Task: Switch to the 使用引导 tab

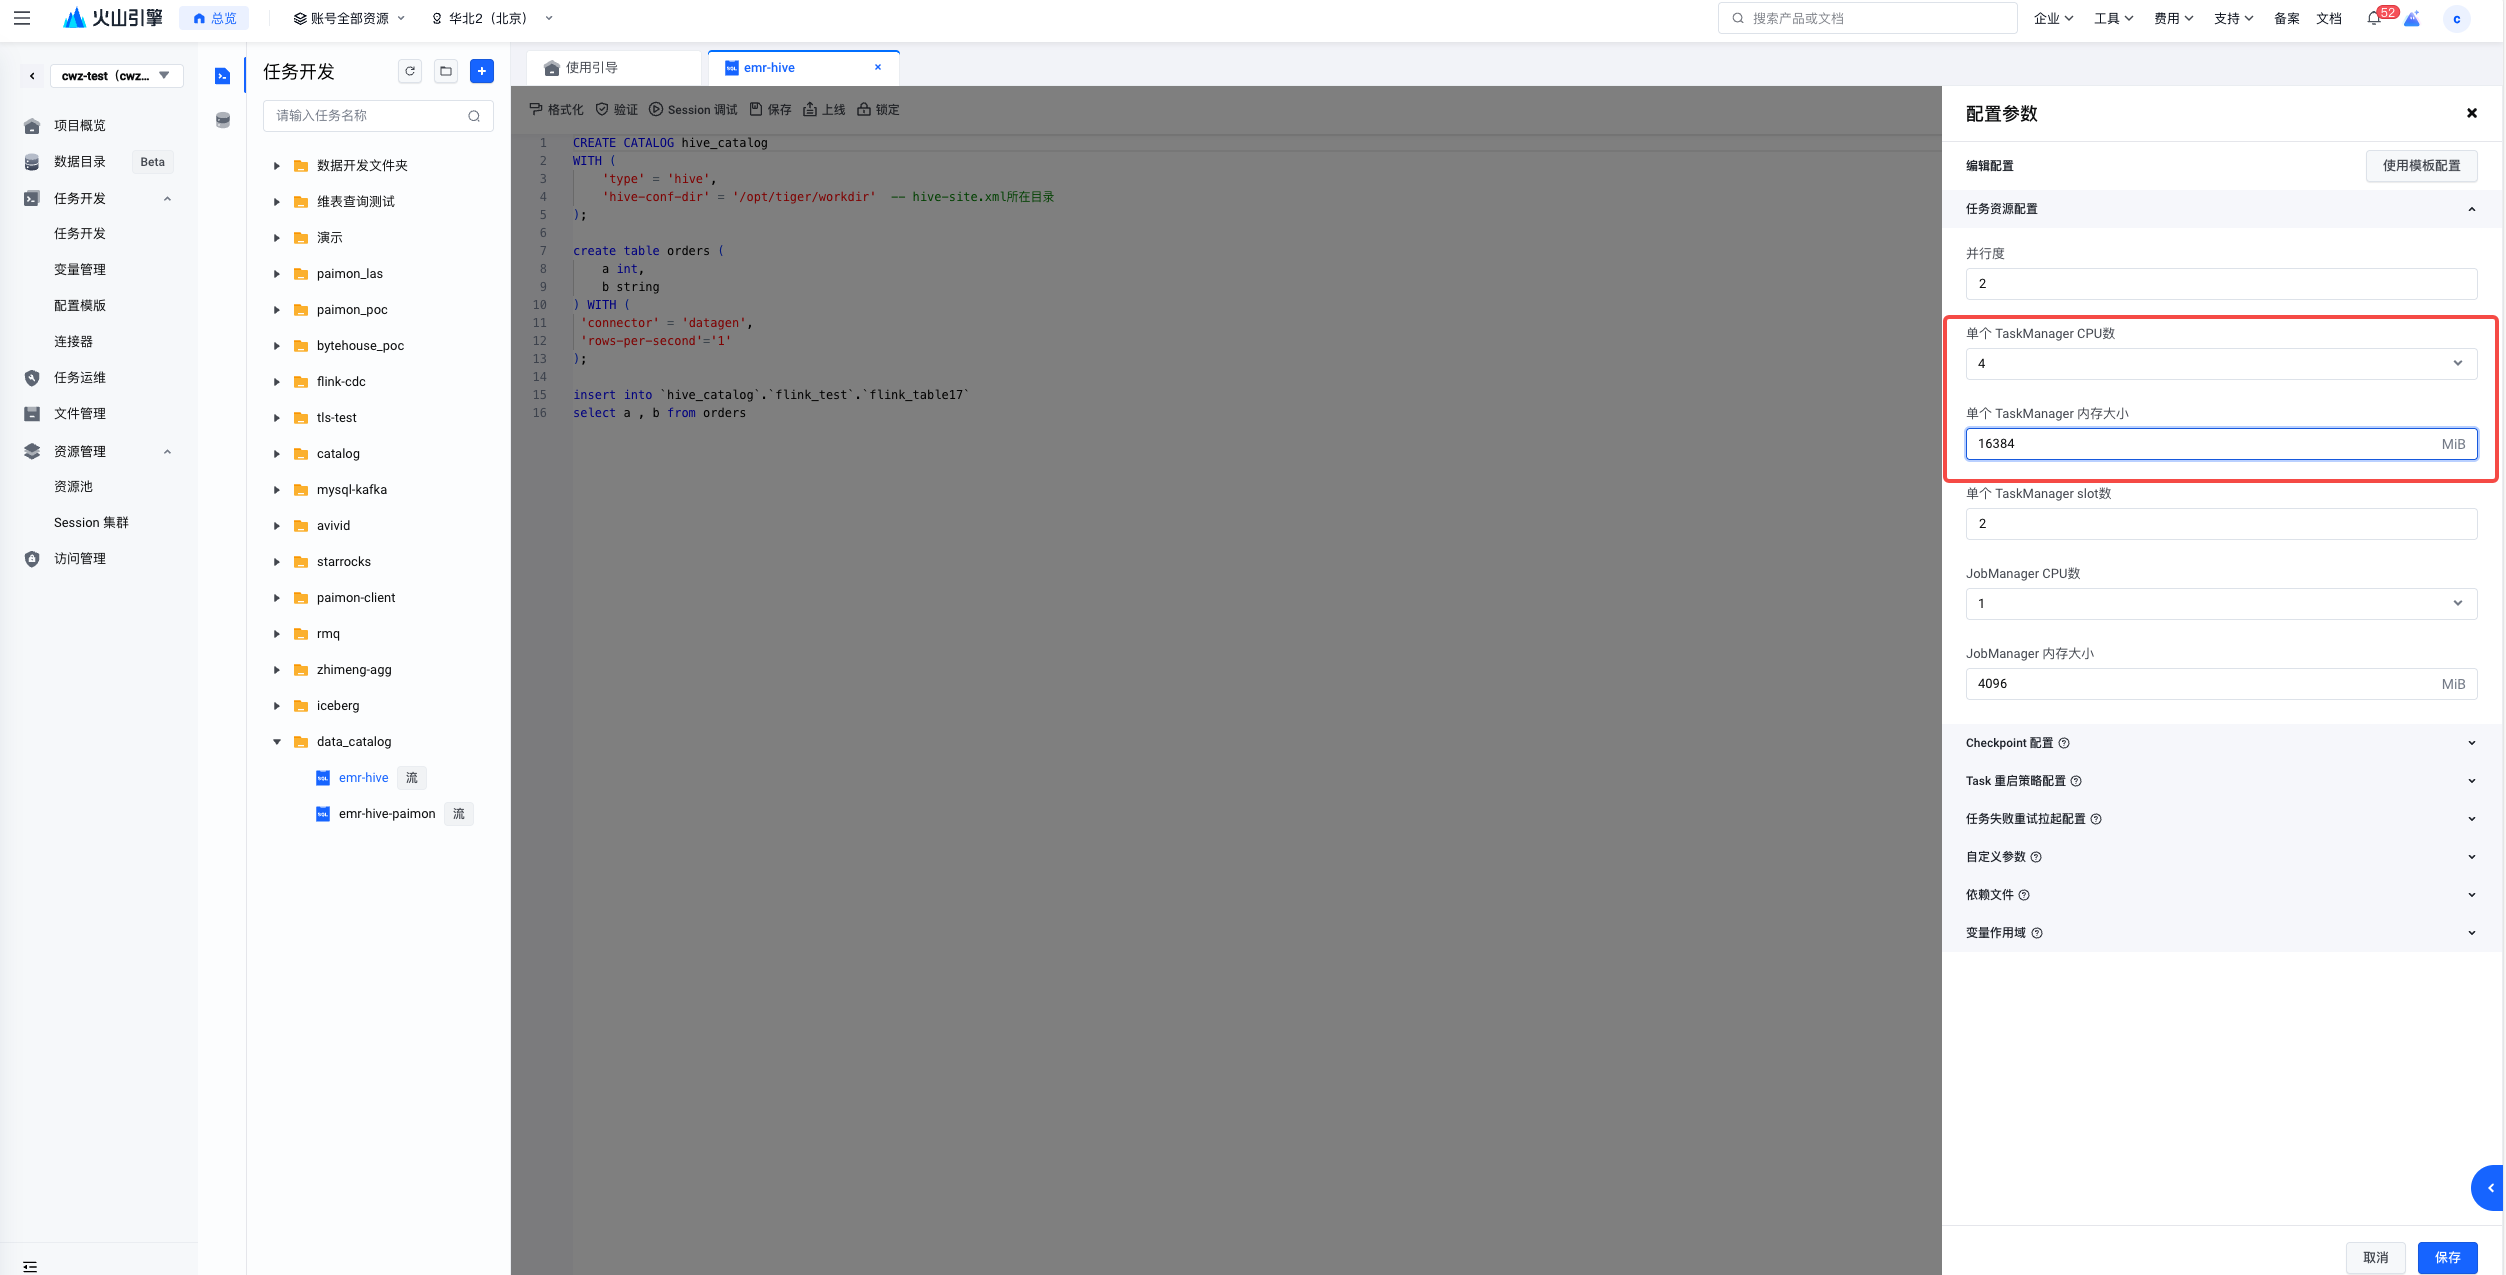Action: [592, 68]
